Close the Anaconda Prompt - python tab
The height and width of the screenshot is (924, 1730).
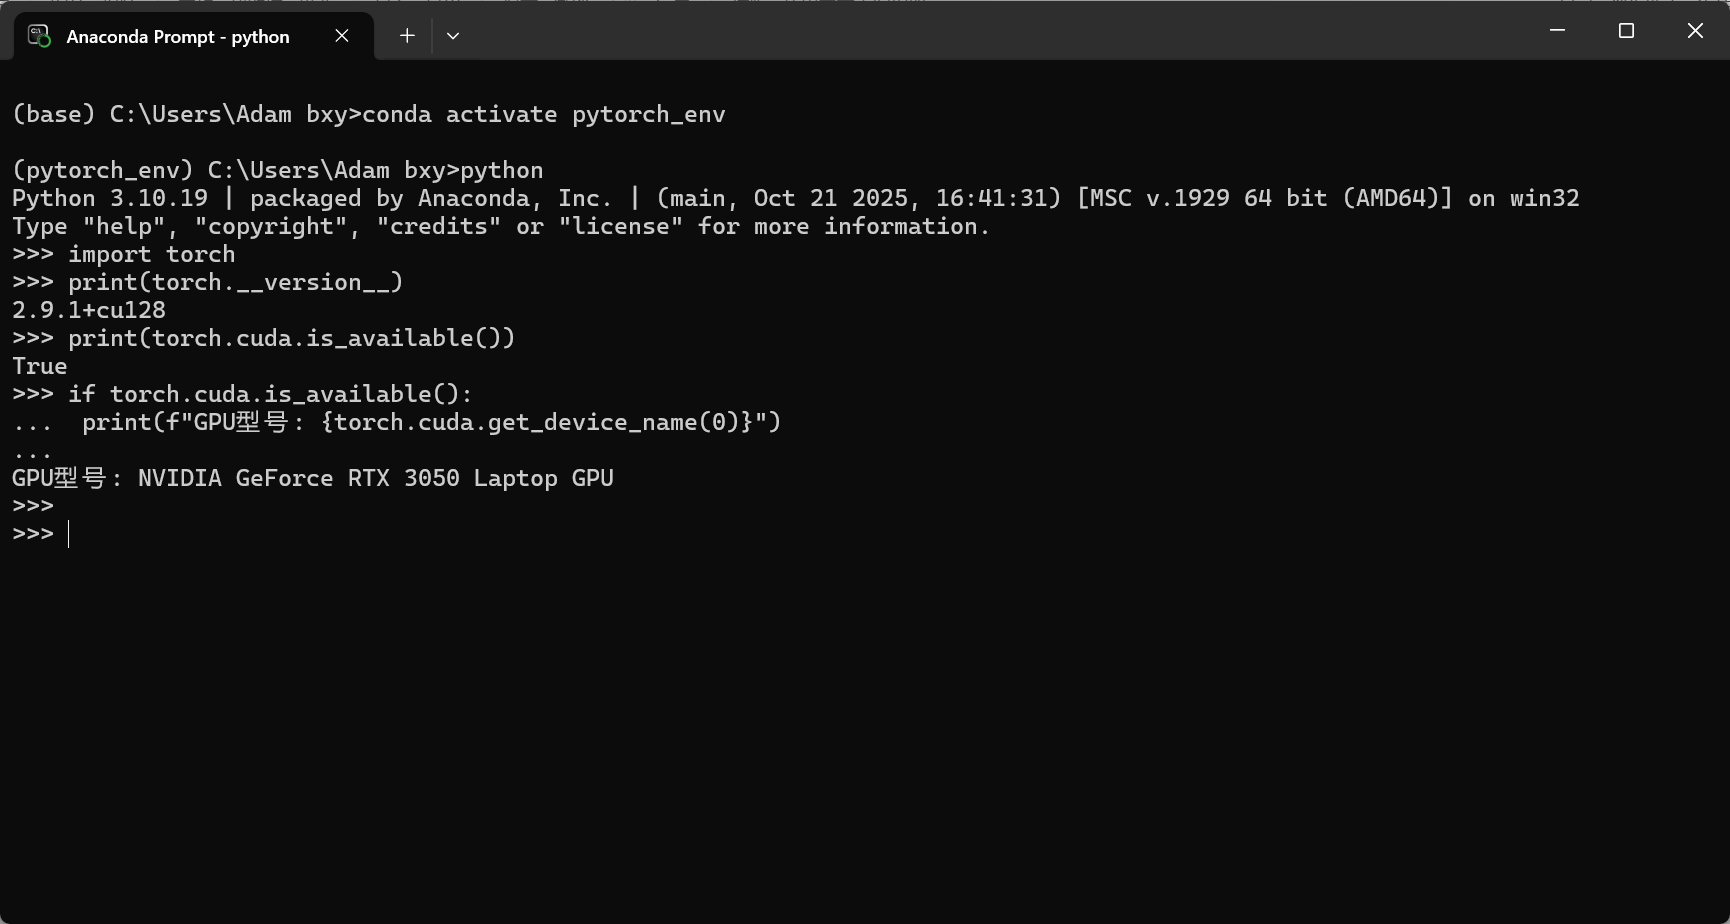(342, 36)
